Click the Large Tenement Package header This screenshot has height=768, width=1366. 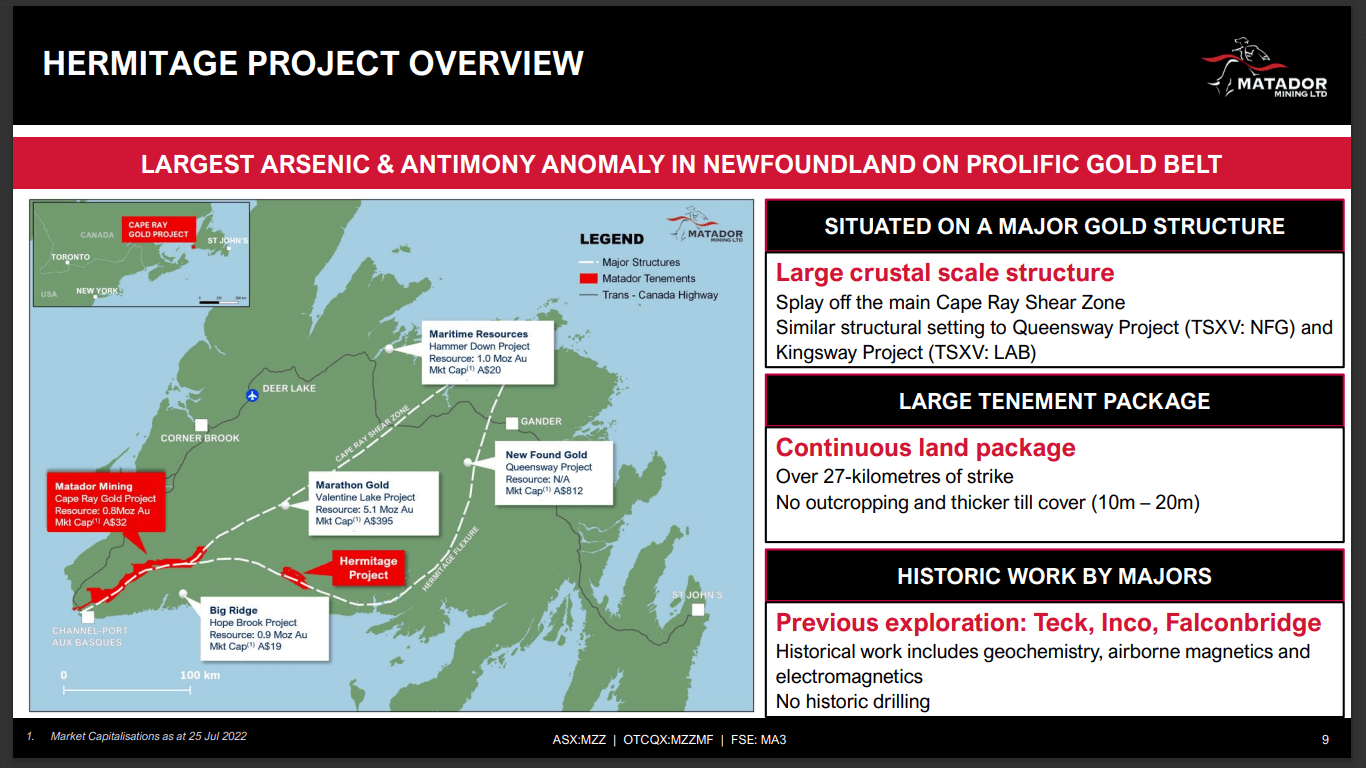[1054, 401]
